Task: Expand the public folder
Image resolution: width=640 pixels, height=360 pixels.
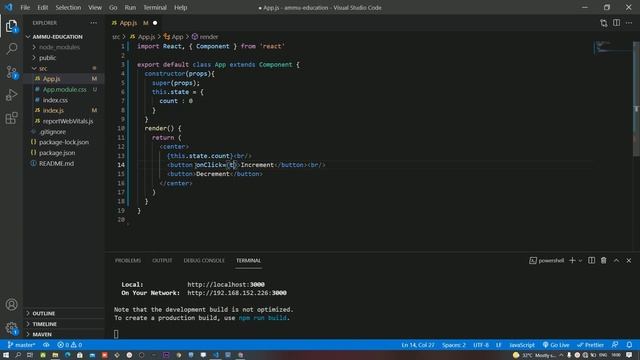Action: pos(47,58)
